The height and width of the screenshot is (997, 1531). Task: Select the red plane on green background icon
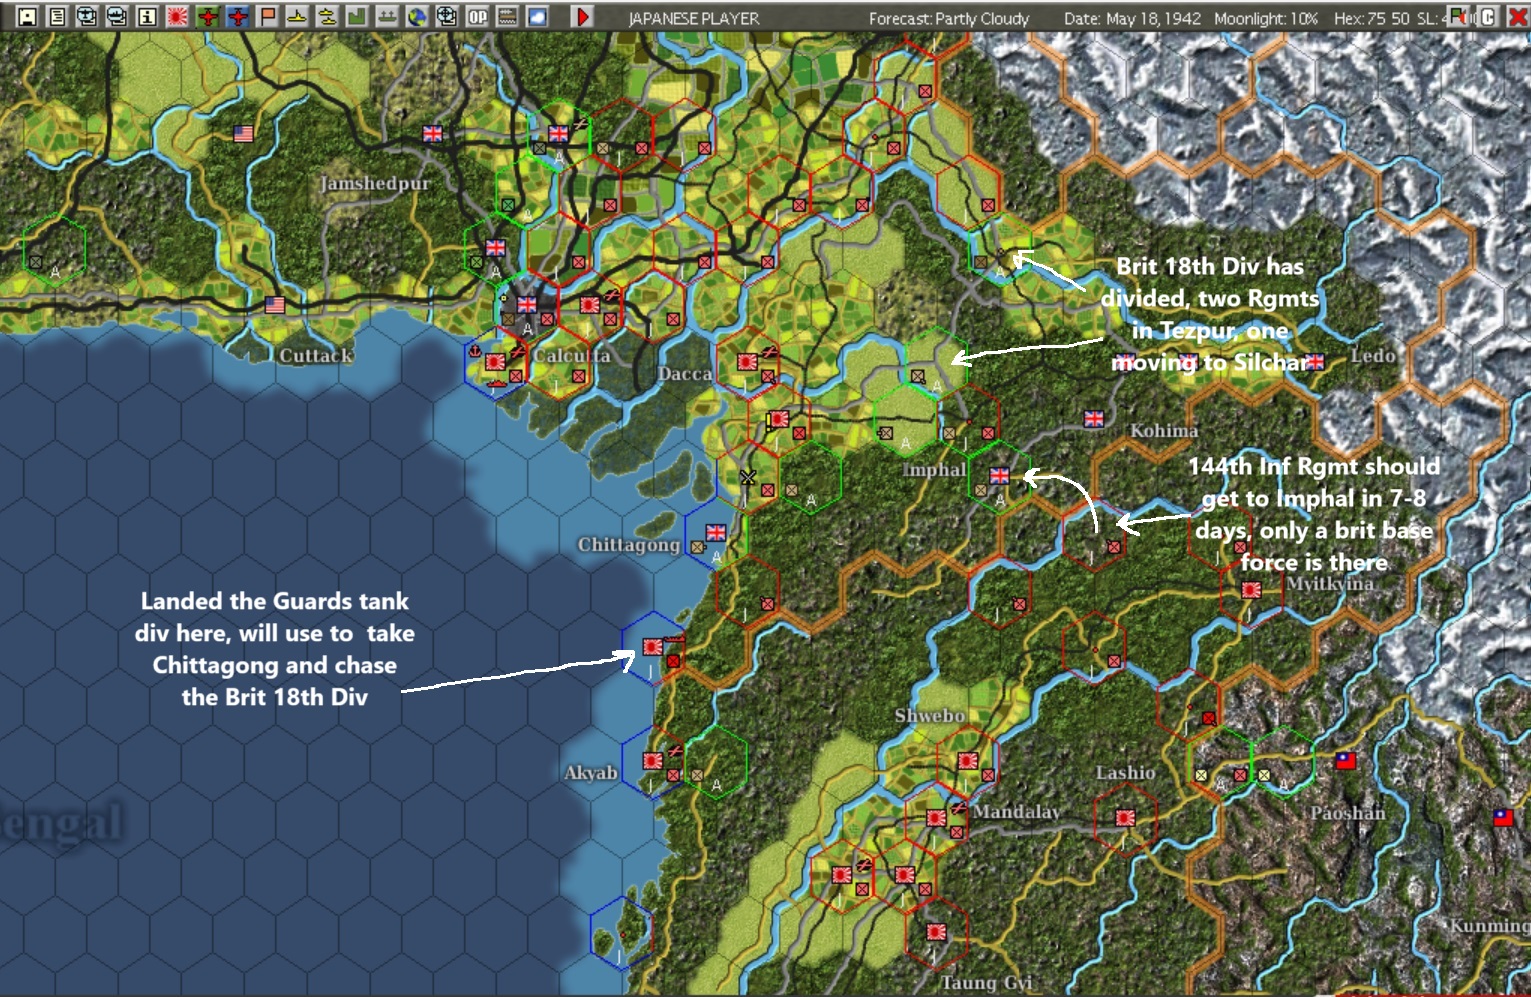(208, 17)
